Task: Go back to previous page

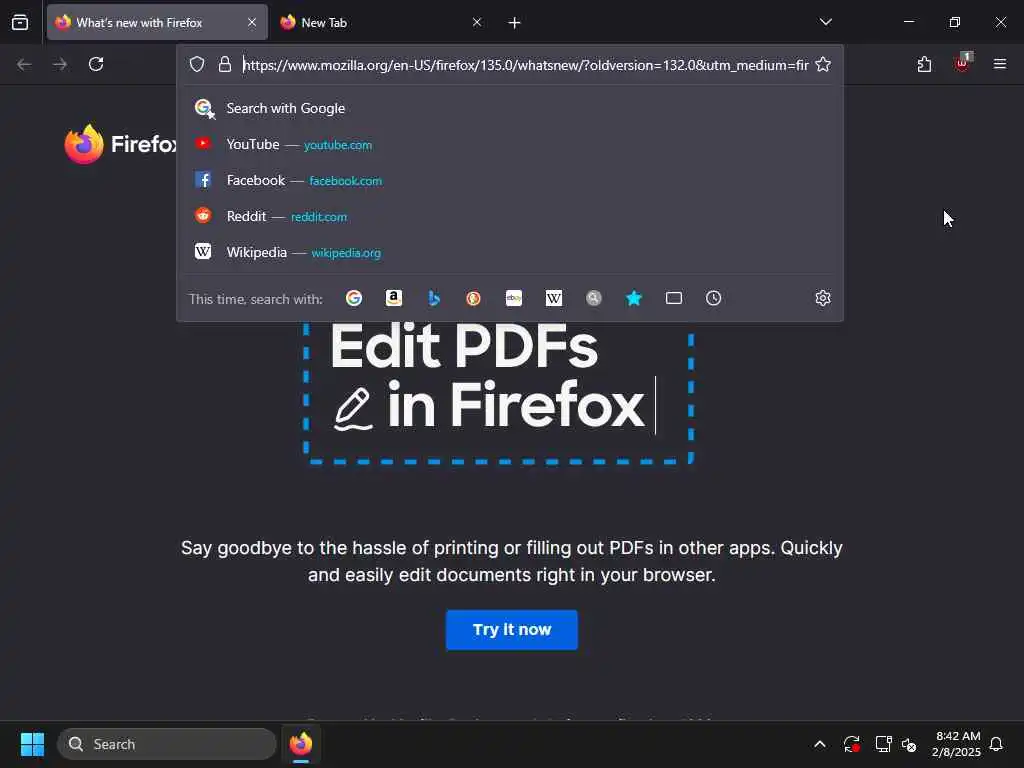Action: pyautogui.click(x=24, y=64)
